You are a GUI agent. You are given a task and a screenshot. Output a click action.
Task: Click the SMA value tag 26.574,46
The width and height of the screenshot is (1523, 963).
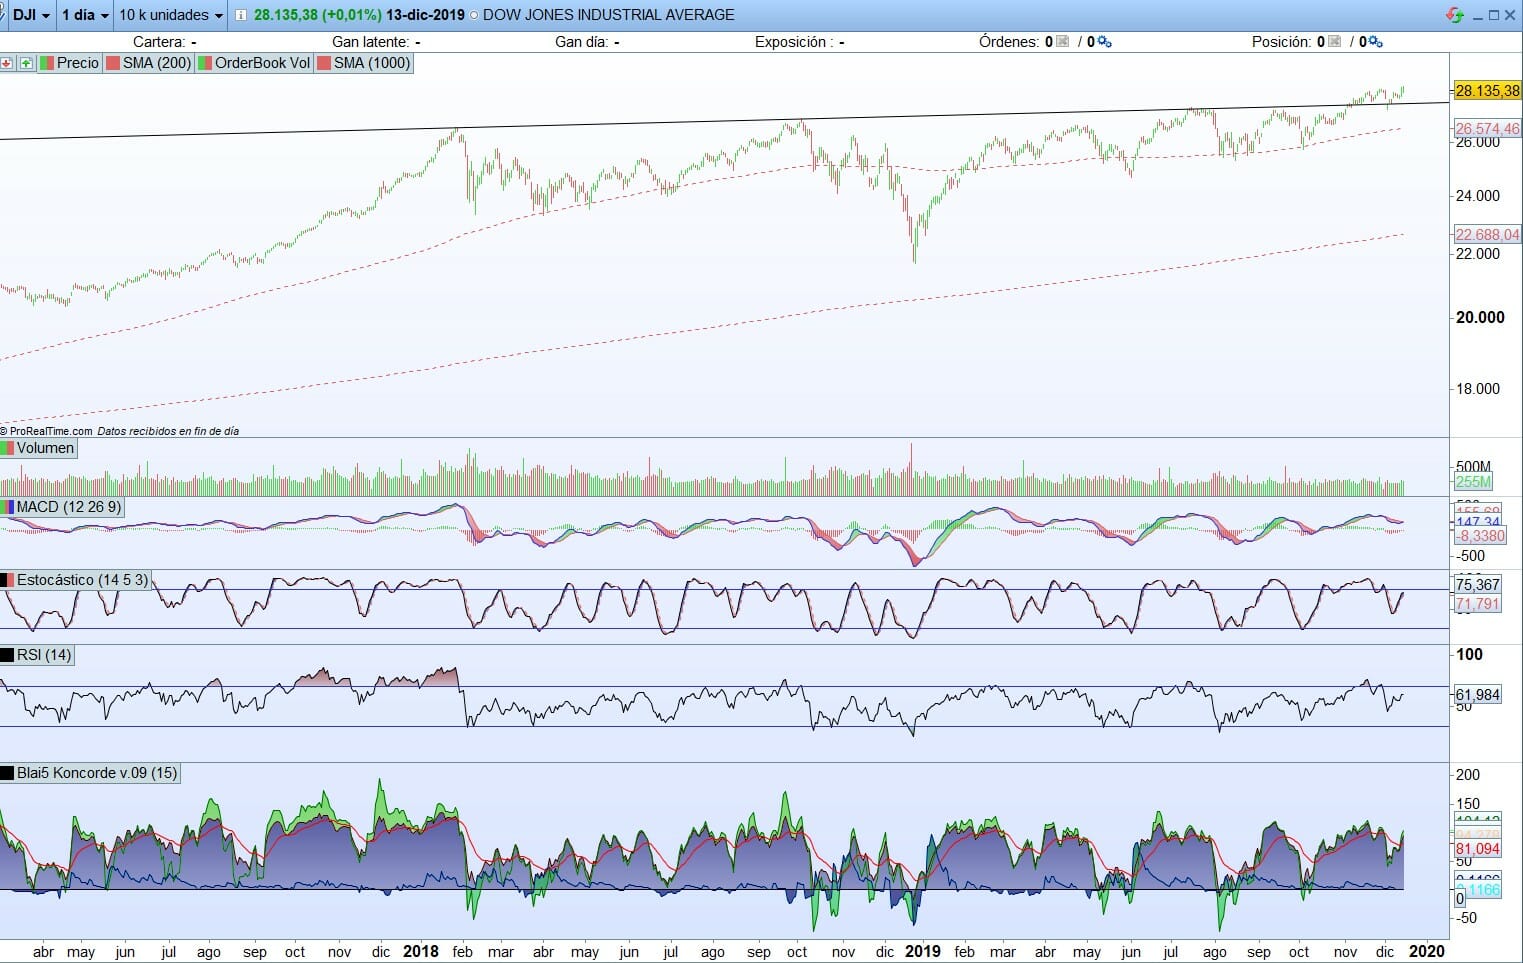point(1487,129)
